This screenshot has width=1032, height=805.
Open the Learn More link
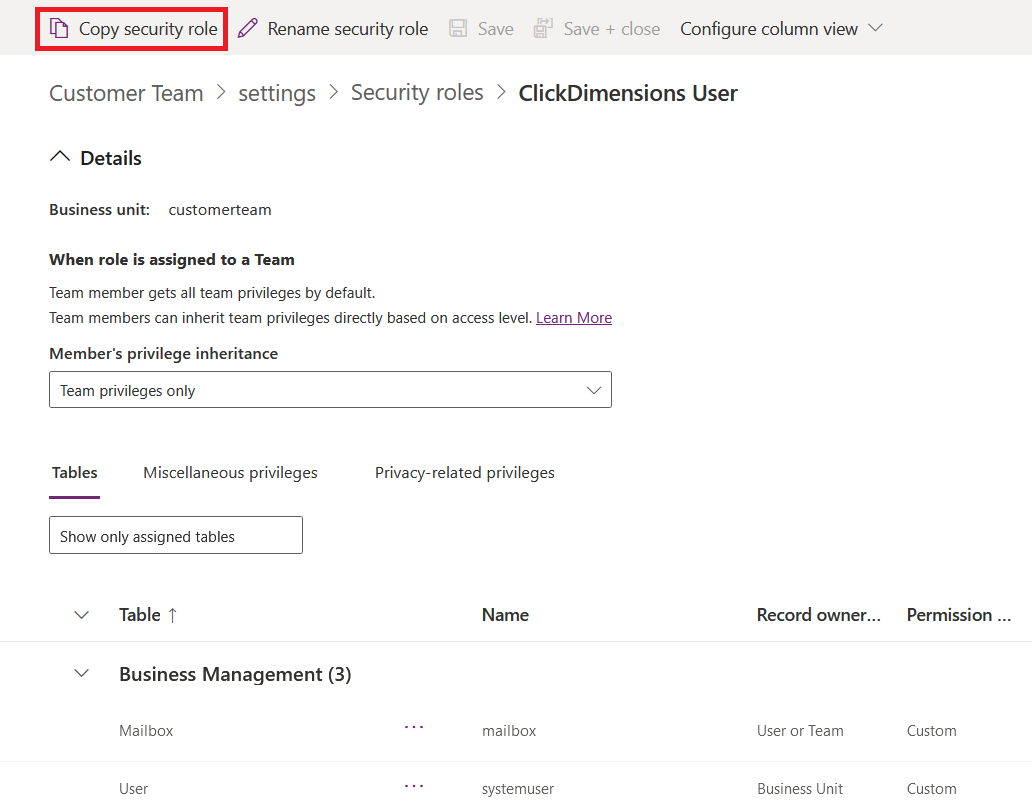click(x=574, y=318)
